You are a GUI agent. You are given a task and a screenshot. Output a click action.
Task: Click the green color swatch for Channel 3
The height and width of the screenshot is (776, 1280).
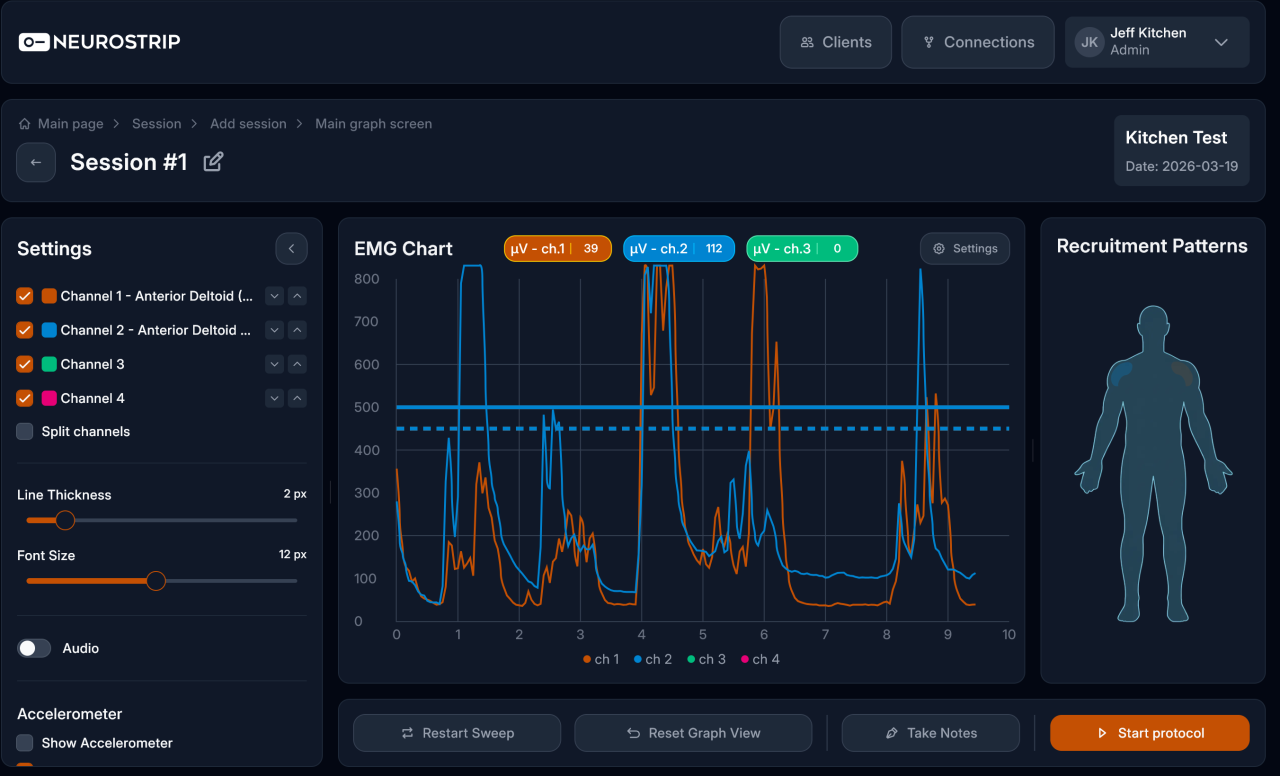coord(49,364)
